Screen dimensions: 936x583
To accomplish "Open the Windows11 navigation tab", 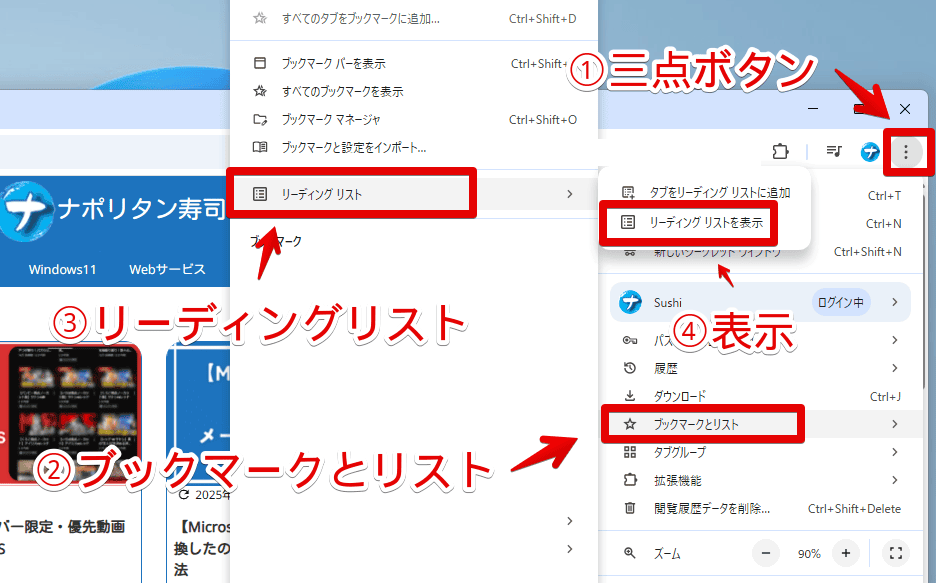I will [x=61, y=269].
